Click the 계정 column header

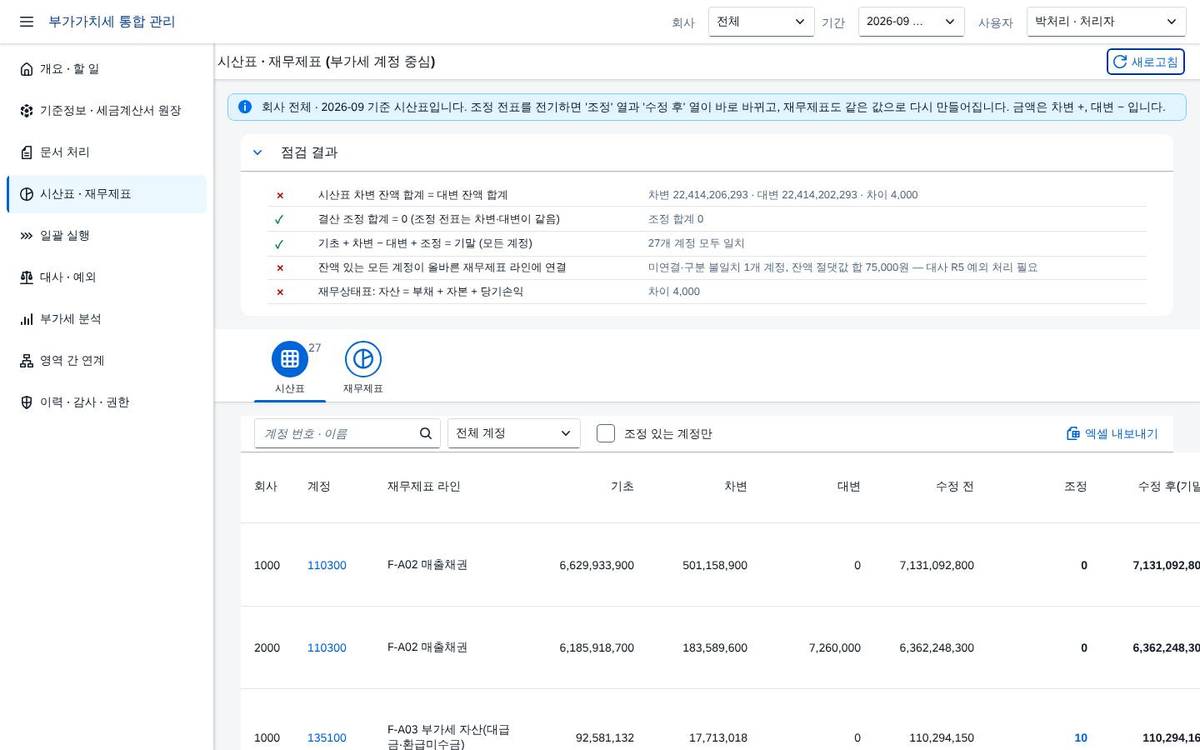tap(319, 486)
